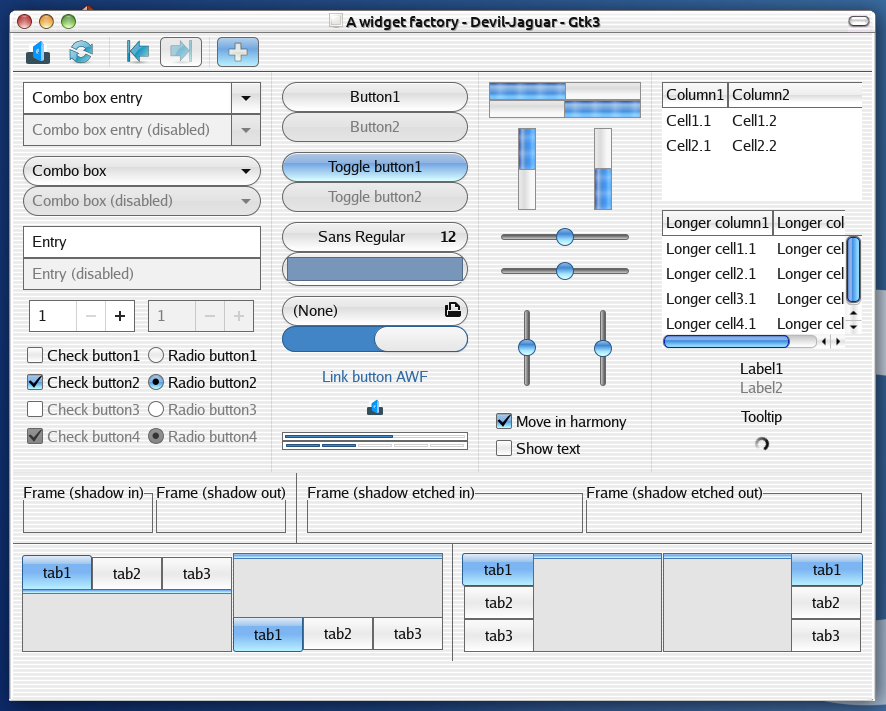Screen dimensions: 886x711
Task: Click the disabled spin button plus
Action: (239, 316)
